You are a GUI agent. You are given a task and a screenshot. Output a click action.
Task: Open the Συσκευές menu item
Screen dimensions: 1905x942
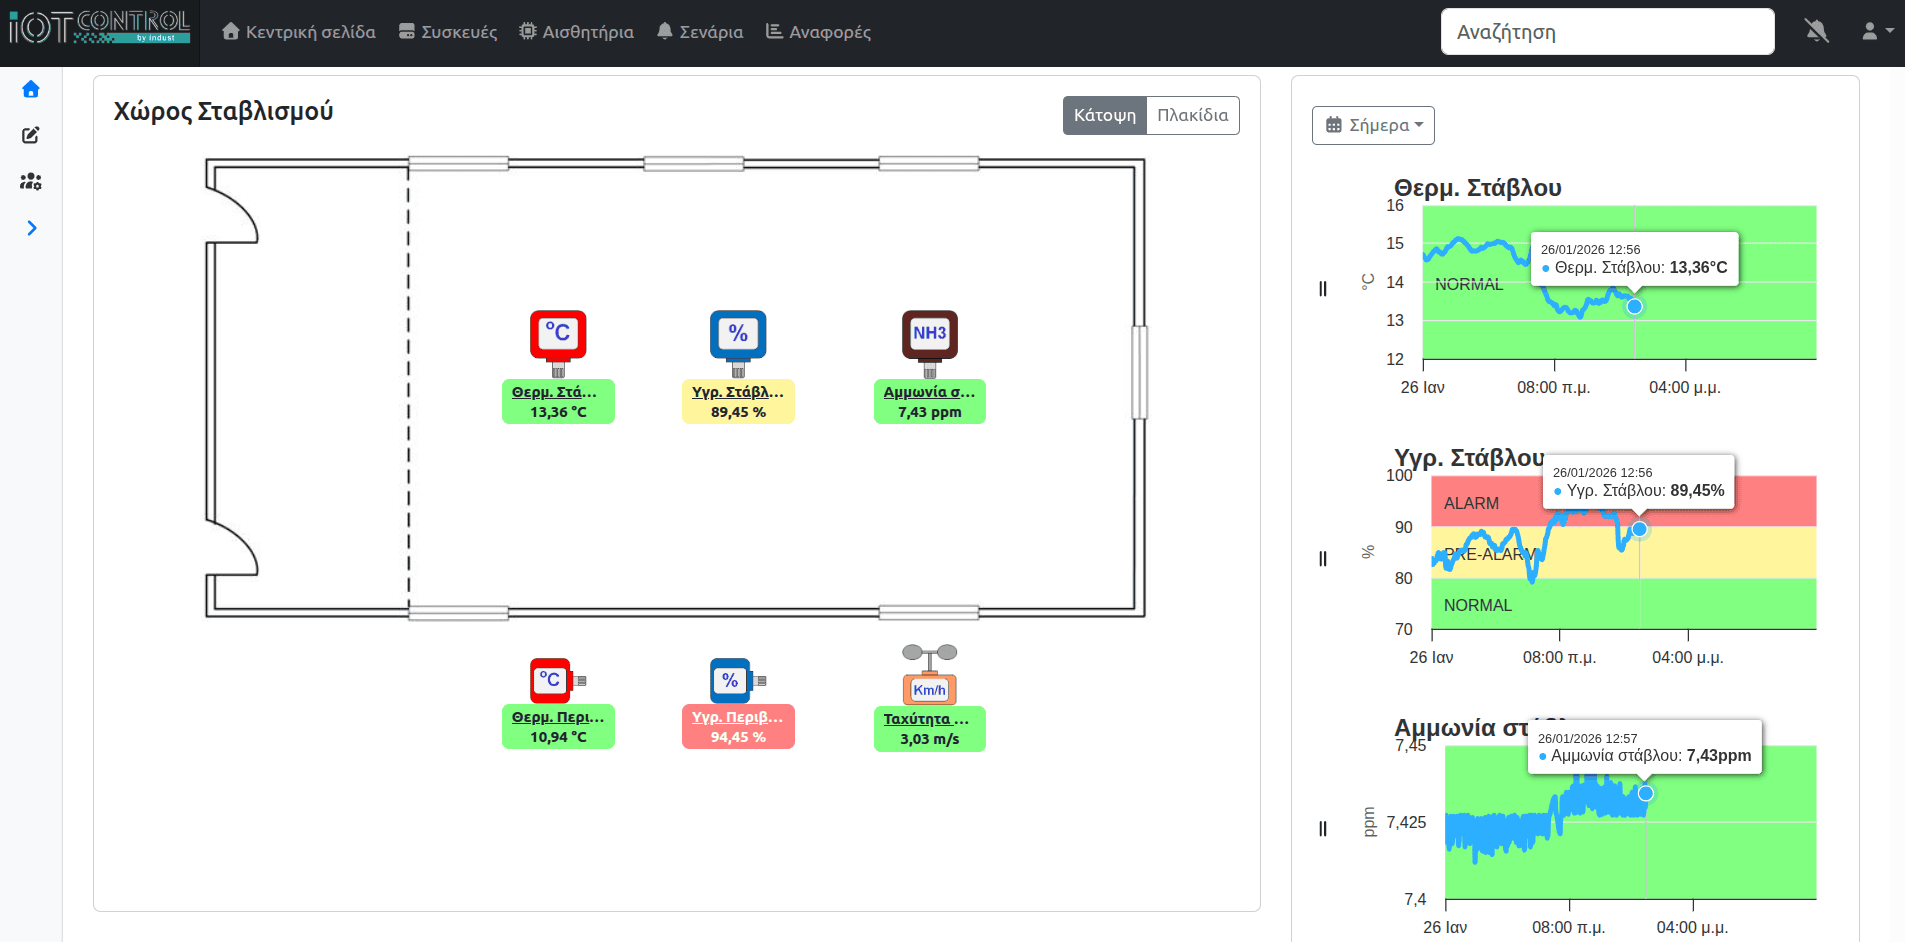click(448, 32)
